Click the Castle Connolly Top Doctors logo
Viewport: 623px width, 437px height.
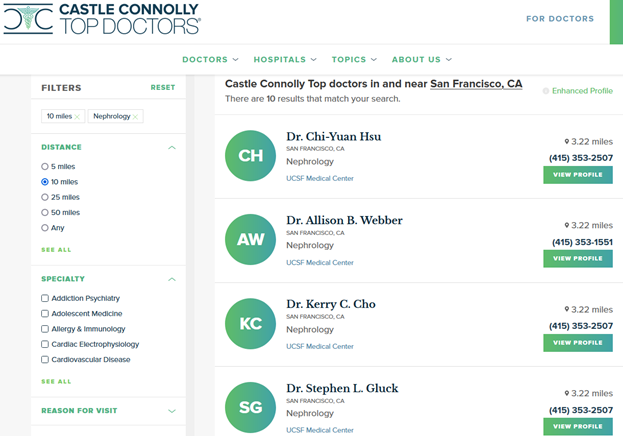pos(102,19)
